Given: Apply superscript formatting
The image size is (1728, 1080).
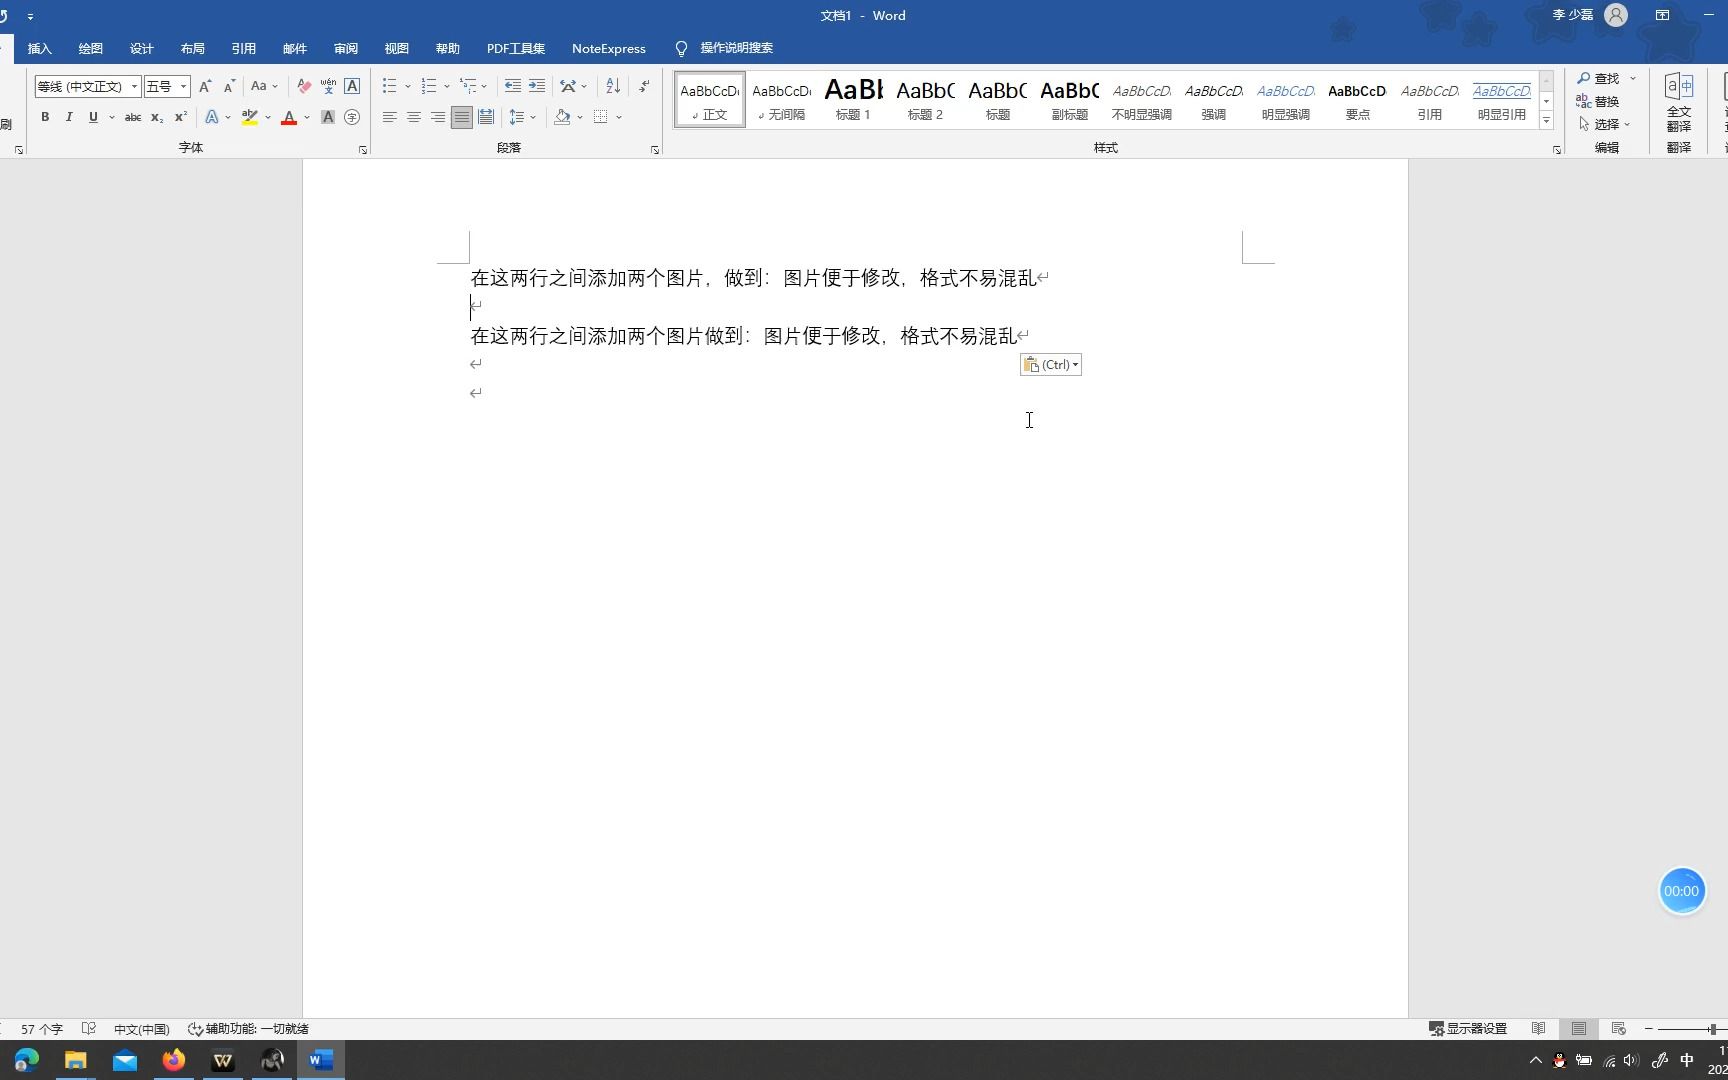Looking at the screenshot, I should (x=180, y=117).
